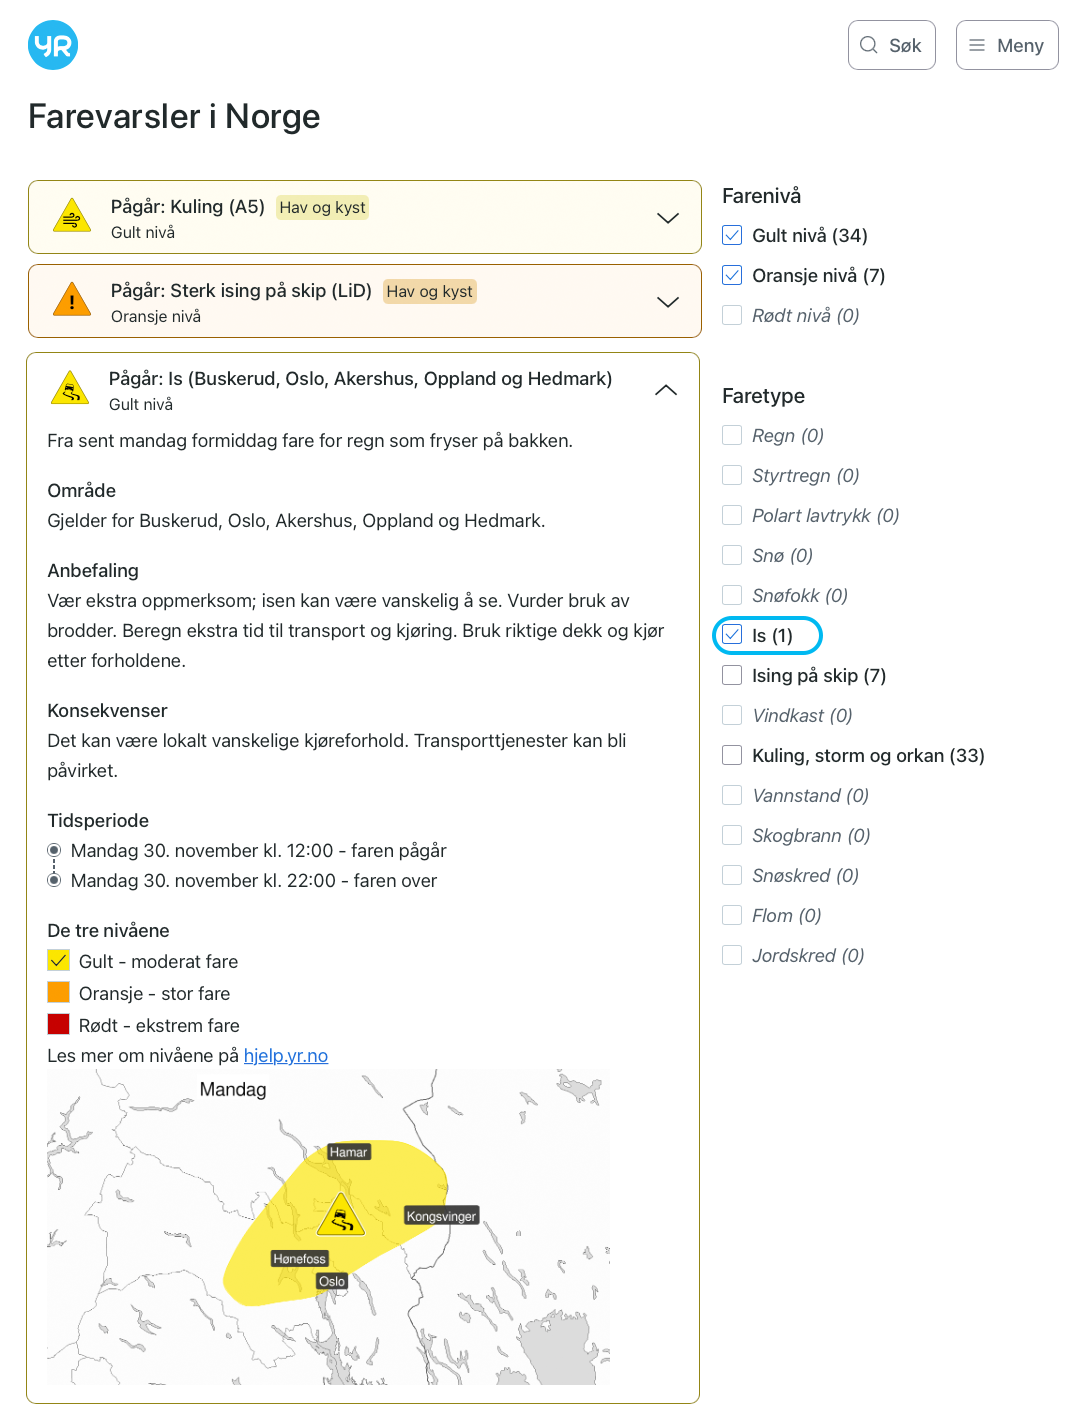Image resolution: width=1077 pixels, height=1406 pixels.
Task: Toggle the Polart lavtrykk (0) checkbox
Action: 732,515
